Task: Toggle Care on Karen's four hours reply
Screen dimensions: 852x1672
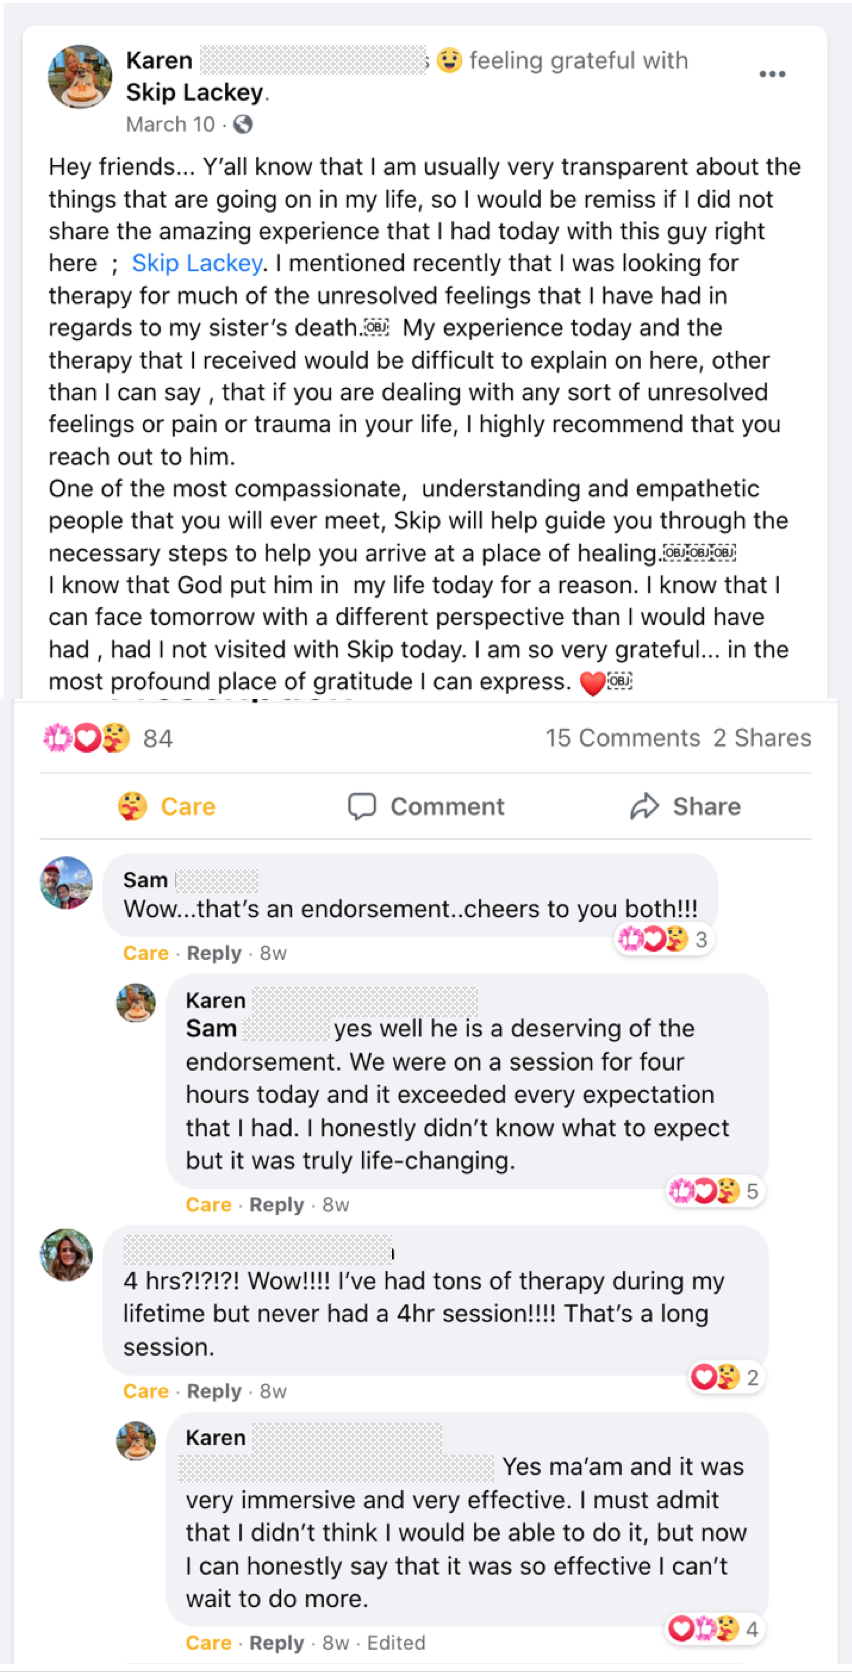Action: [x=209, y=1205]
